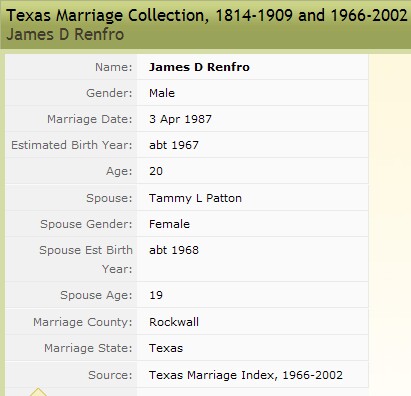This screenshot has height=396, width=411.
Task: Click the Spouse Est Birth Year label
Action: (x=86, y=259)
